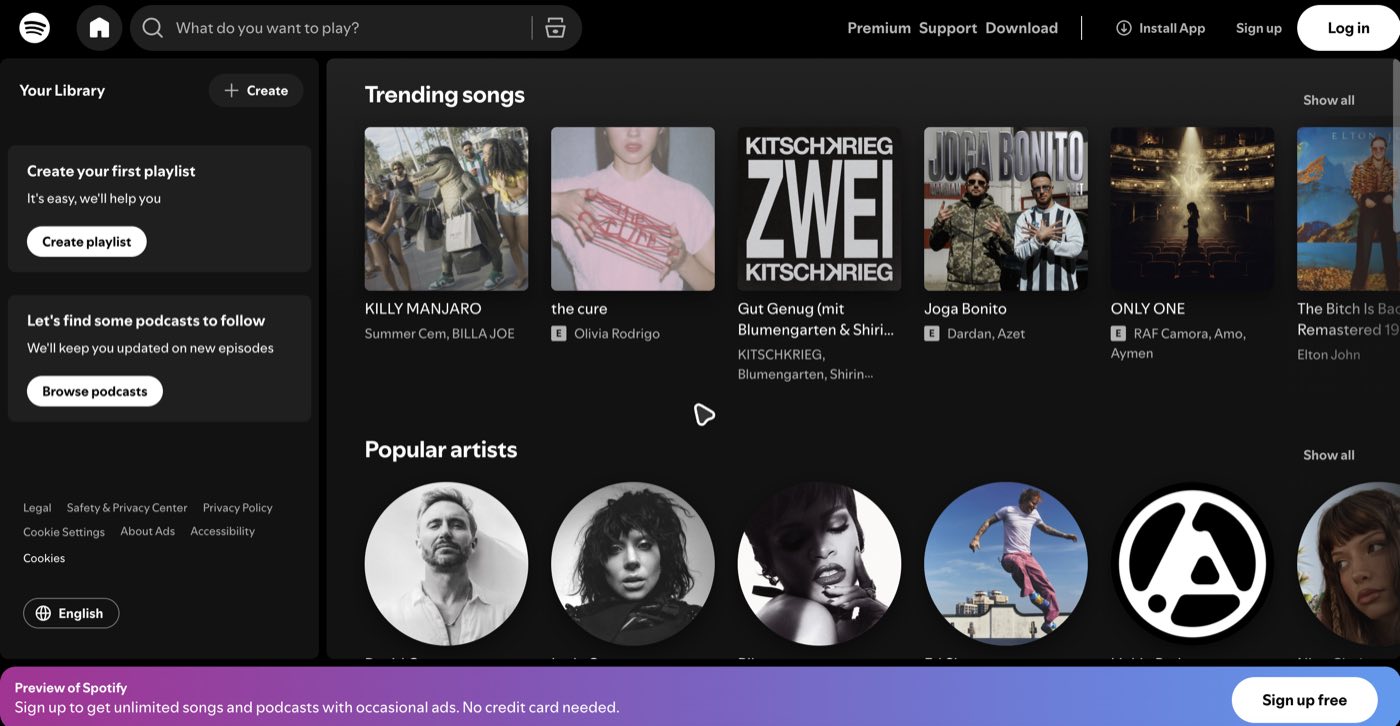The image size is (1400, 726).
Task: Open the Support link
Action: pos(948,28)
